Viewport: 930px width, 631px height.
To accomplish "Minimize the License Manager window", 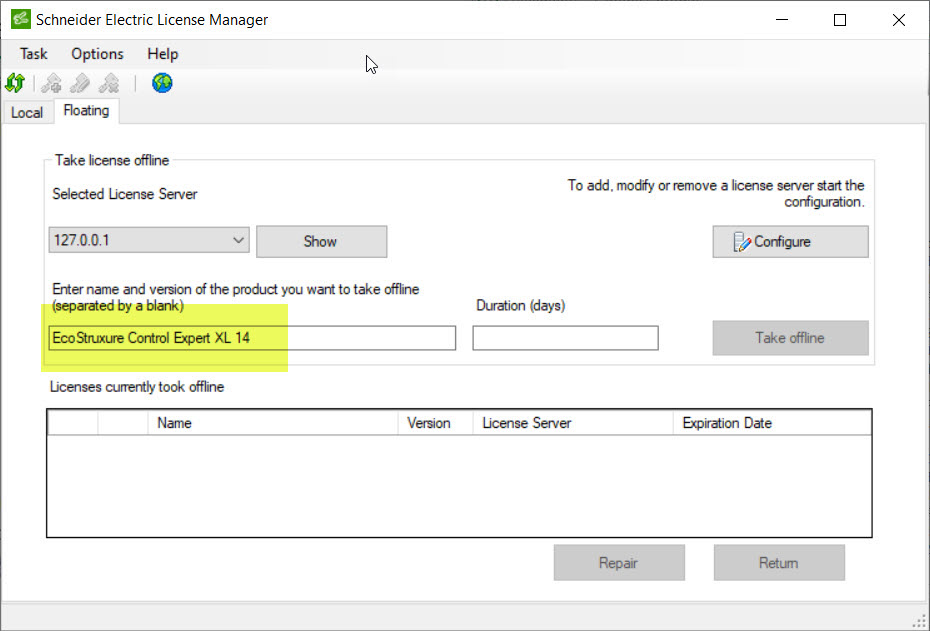I will (x=782, y=20).
